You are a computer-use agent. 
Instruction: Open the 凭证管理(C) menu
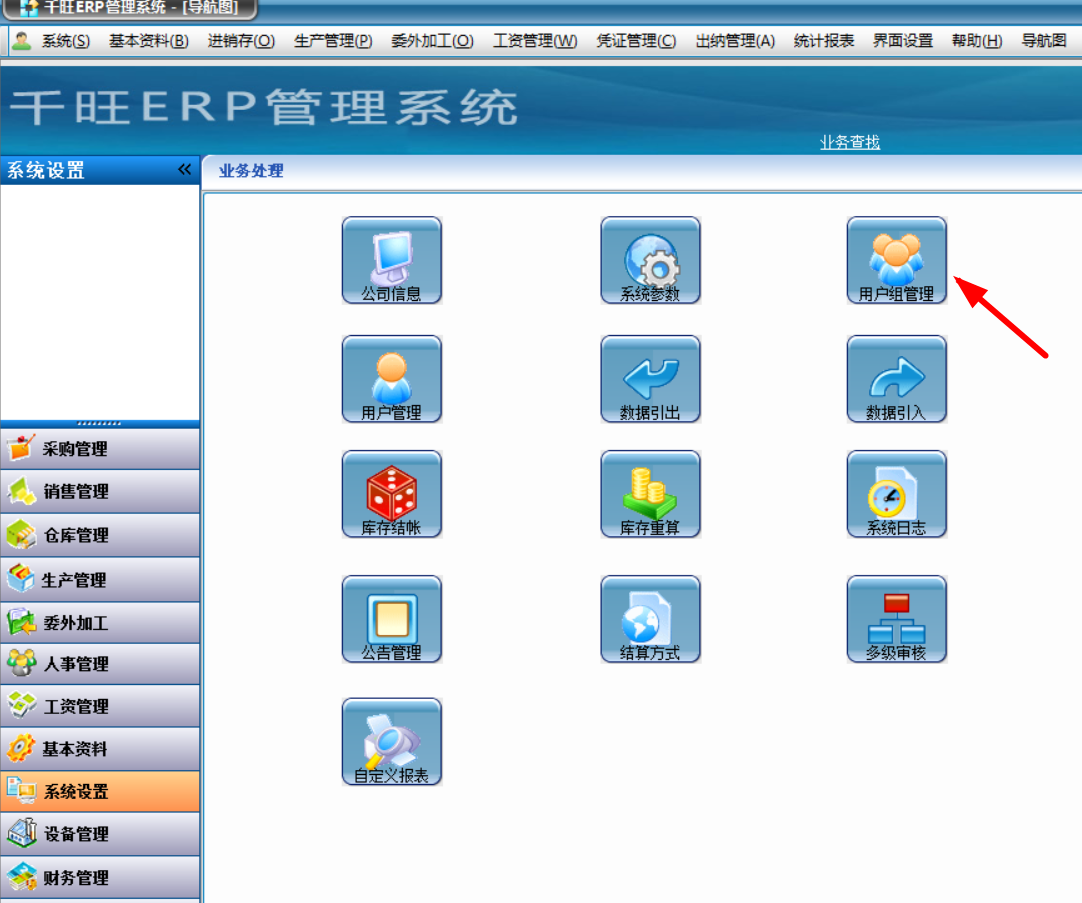tap(636, 41)
